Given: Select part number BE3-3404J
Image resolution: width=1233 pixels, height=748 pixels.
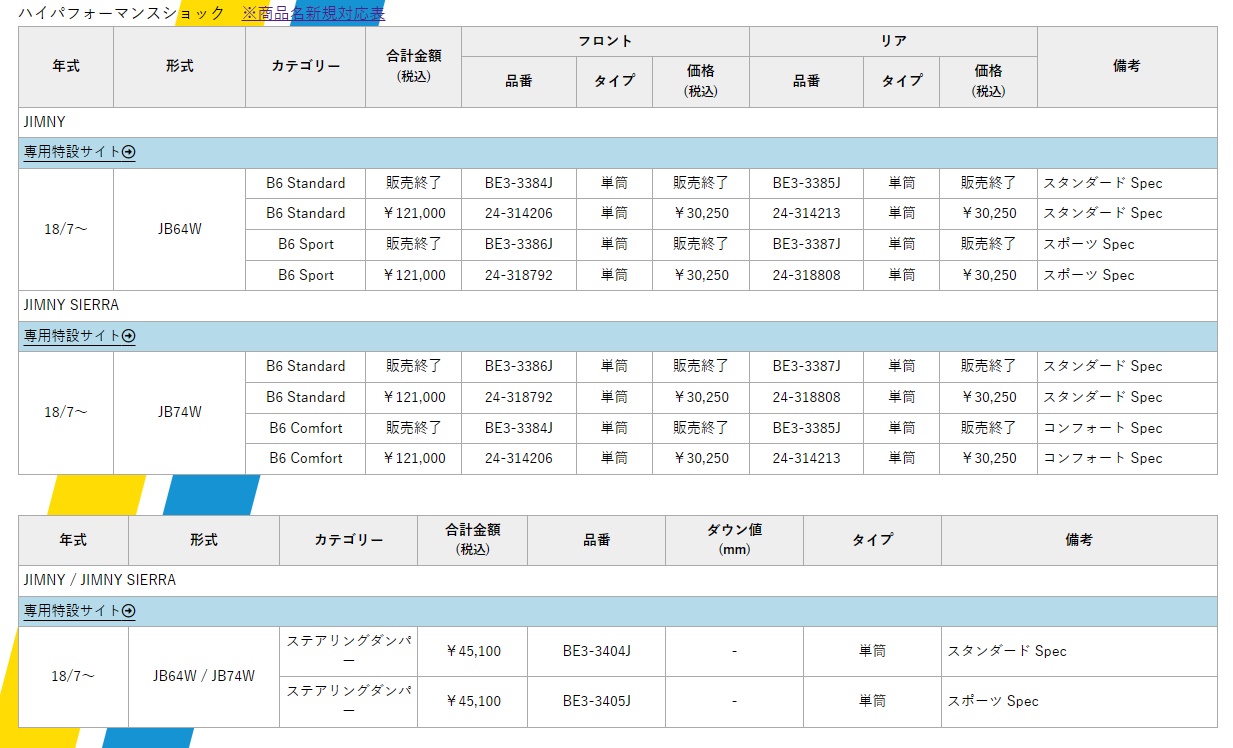Looking at the screenshot, I should pyautogui.click(x=597, y=651).
